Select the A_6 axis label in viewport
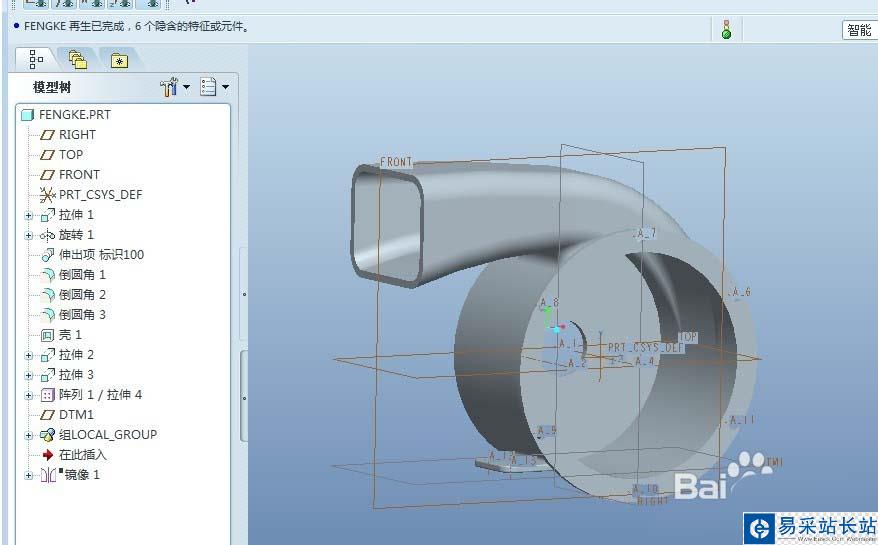This screenshot has width=878, height=545. point(740,292)
